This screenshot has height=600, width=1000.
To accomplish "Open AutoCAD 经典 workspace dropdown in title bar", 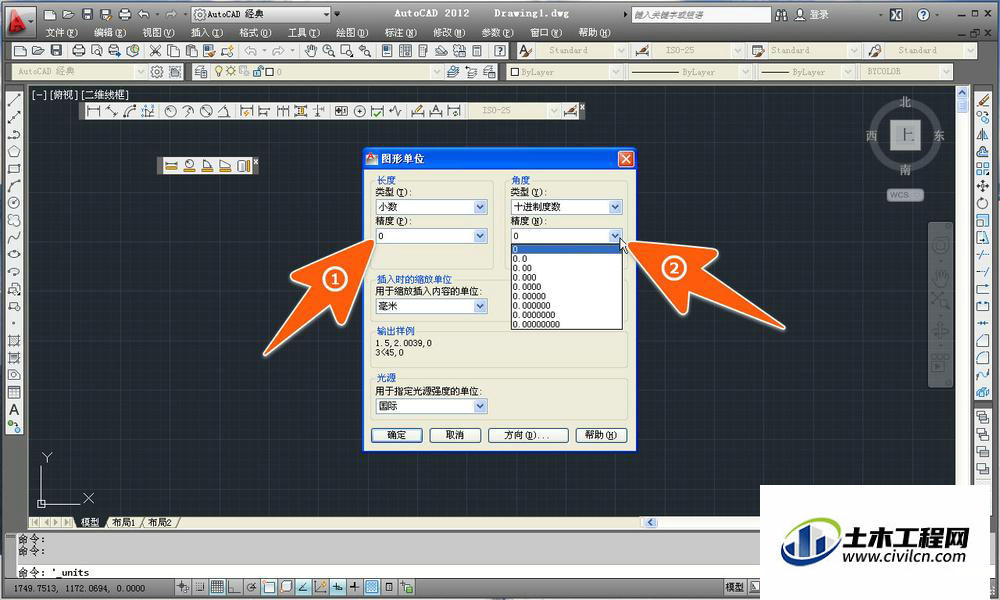I will pyautogui.click(x=261, y=14).
